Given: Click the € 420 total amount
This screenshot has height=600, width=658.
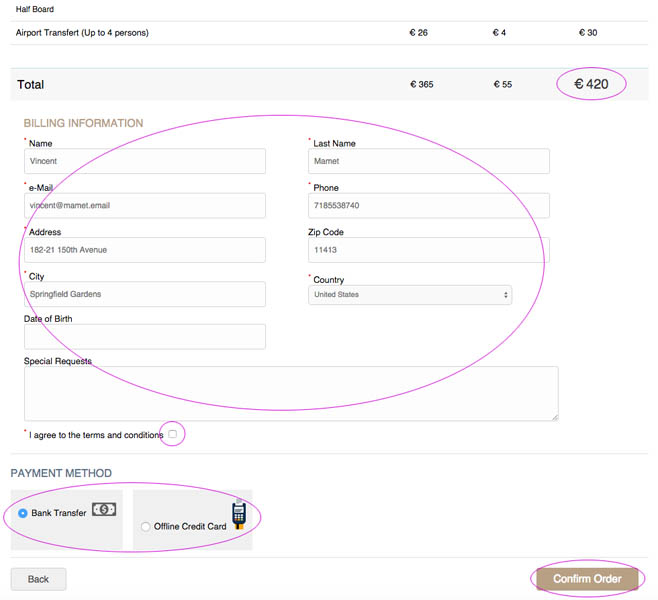Looking at the screenshot, I should pos(591,85).
